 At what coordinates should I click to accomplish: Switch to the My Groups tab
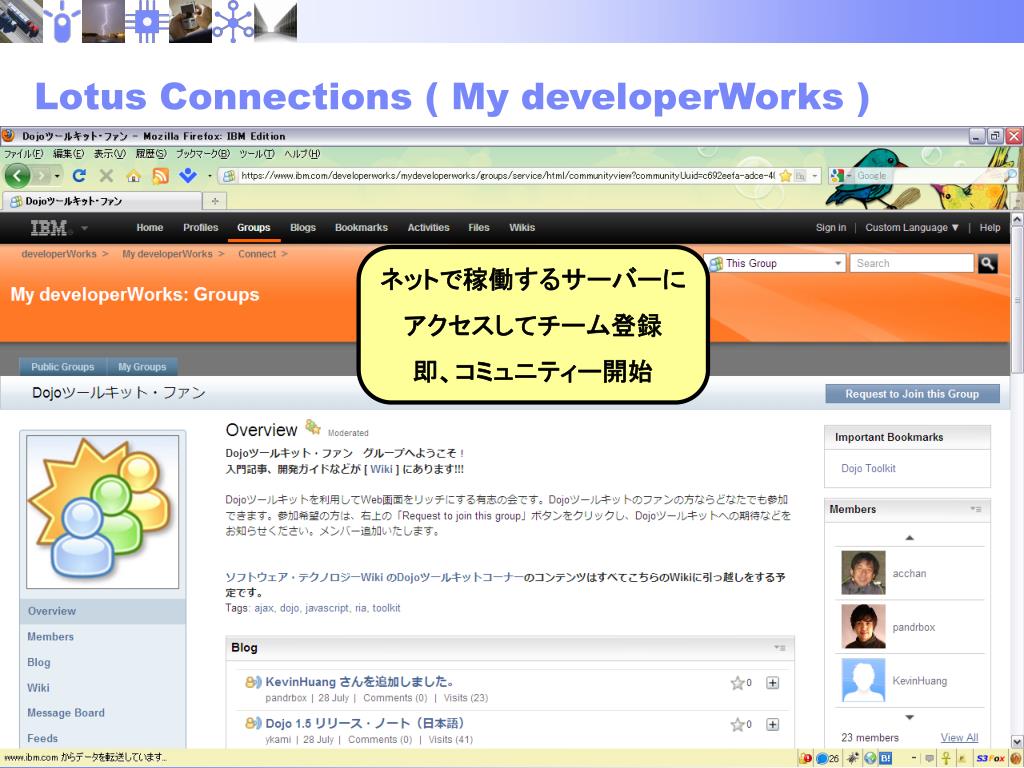tap(142, 367)
